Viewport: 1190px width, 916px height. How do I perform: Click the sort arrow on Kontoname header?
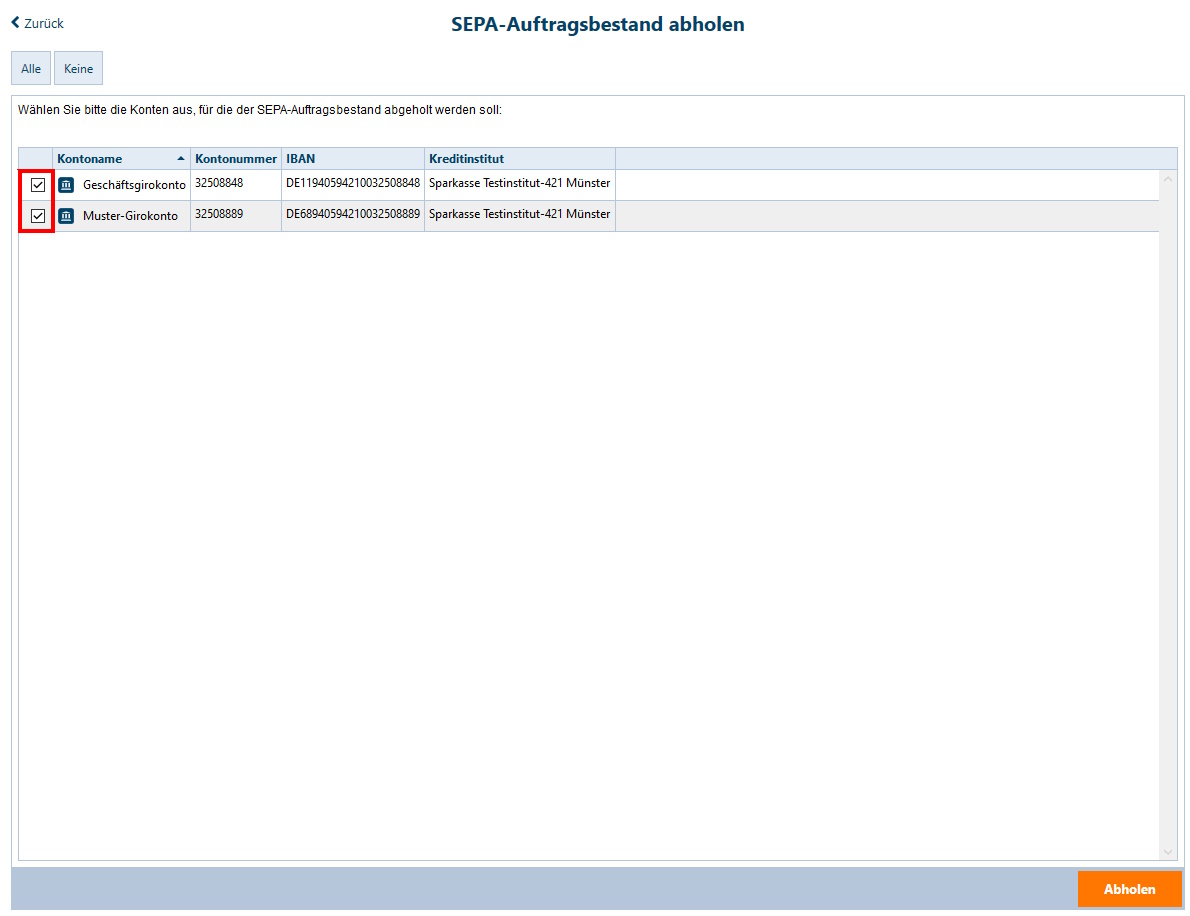coord(179,158)
